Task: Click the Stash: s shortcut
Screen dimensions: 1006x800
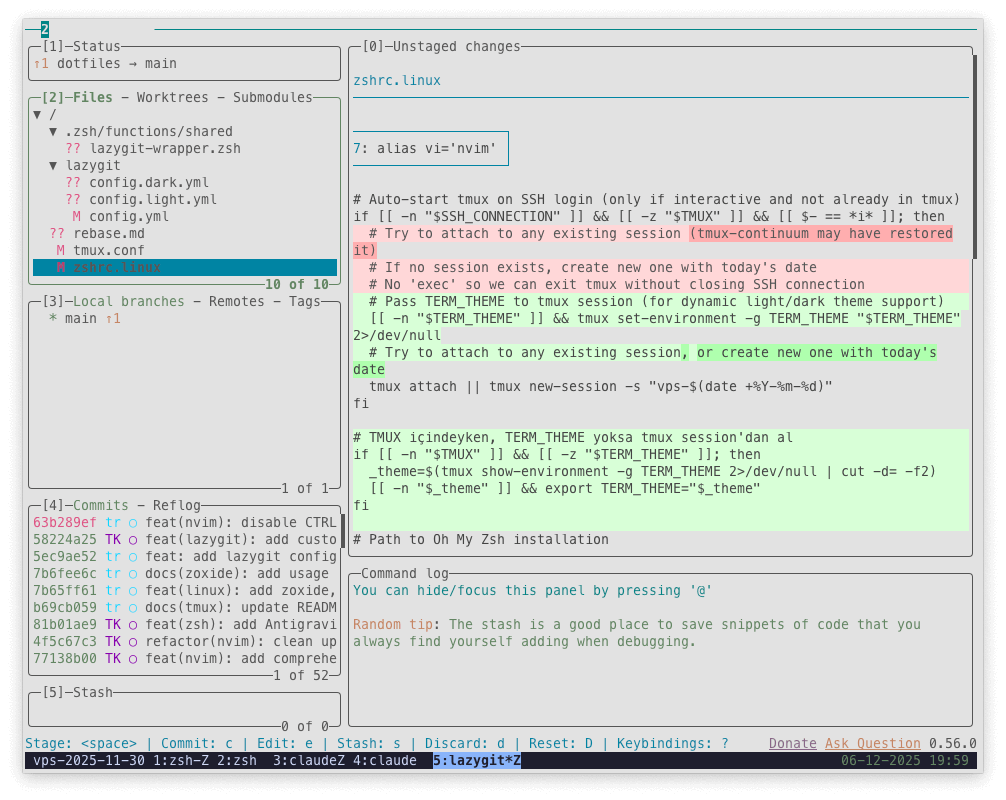Action: click(369, 744)
